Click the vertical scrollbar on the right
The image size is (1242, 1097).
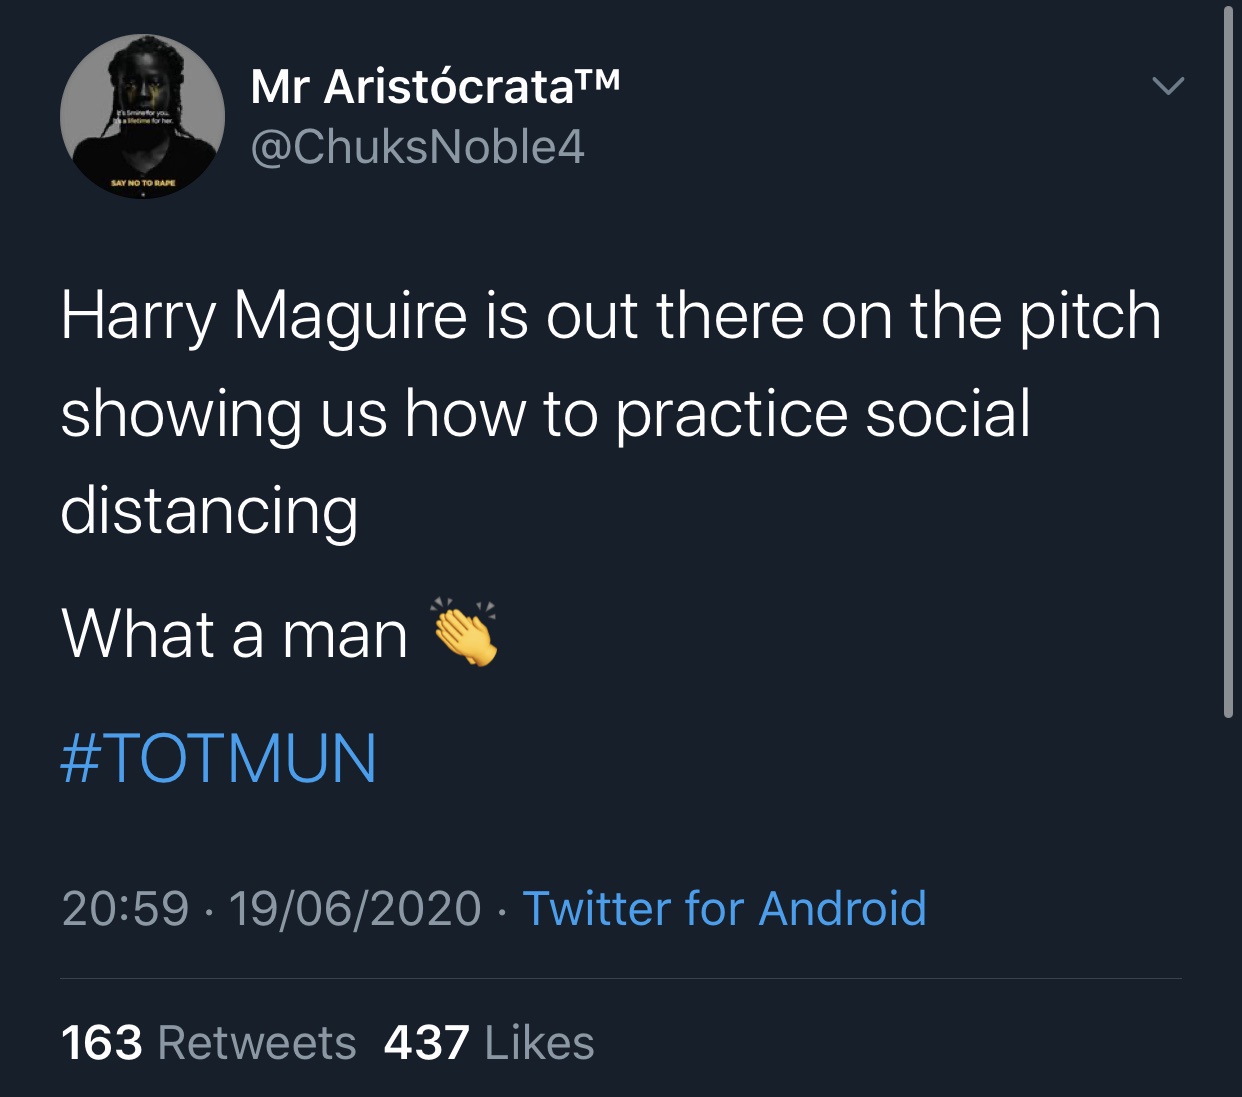coord(1229,360)
